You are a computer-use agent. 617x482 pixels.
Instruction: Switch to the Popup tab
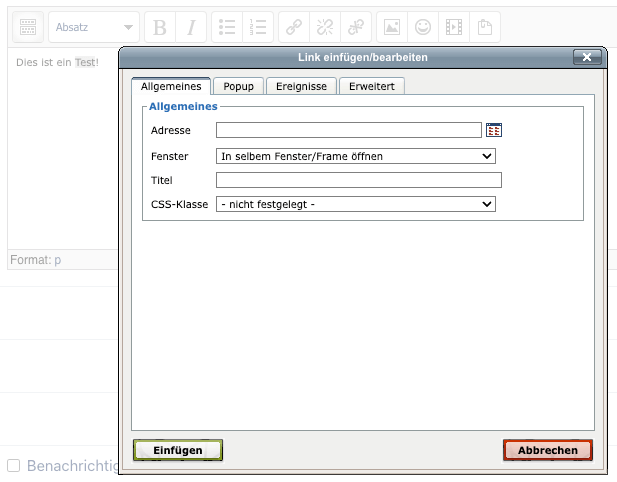click(x=238, y=87)
